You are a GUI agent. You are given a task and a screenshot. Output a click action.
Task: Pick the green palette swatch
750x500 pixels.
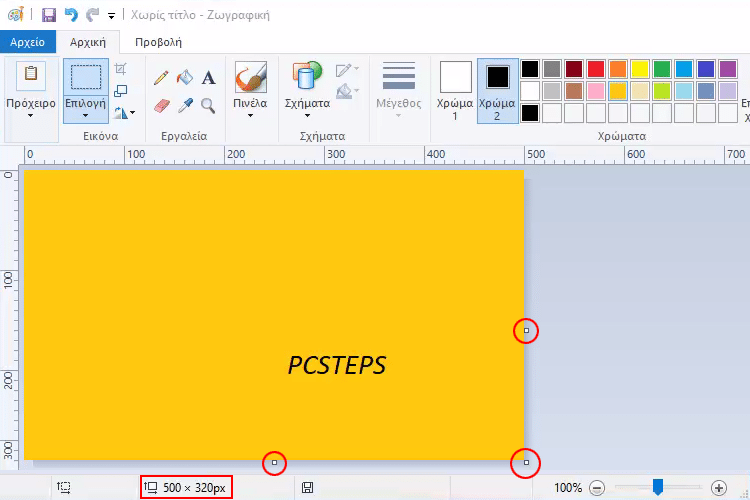(662, 69)
